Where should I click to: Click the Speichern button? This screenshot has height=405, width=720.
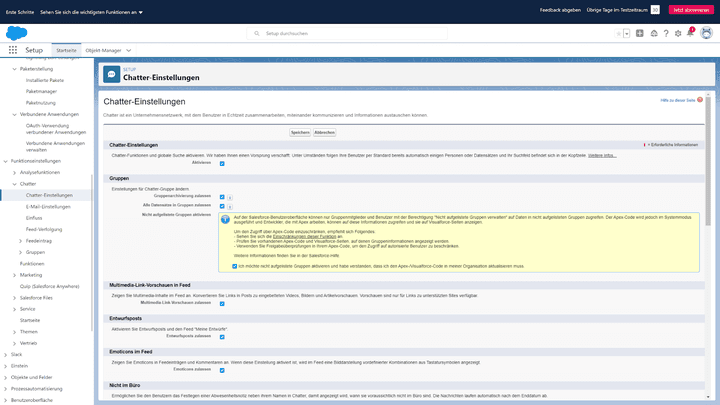point(299,132)
